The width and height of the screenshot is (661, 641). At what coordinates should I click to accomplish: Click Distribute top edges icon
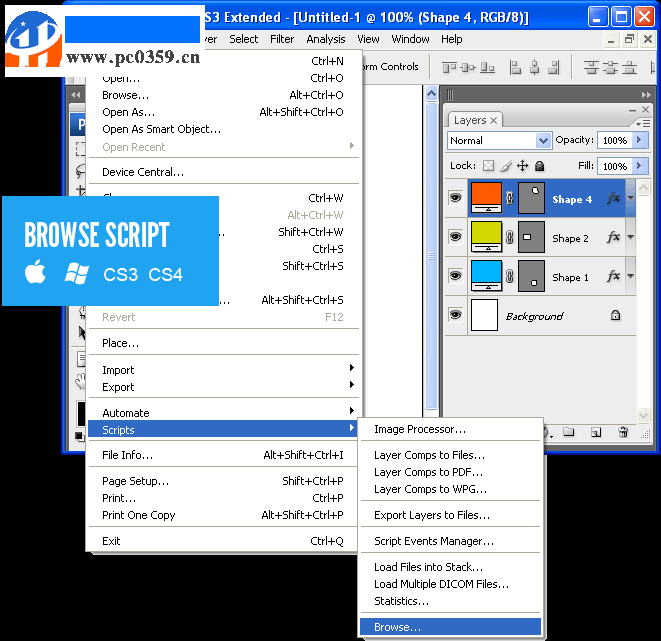tap(591, 67)
